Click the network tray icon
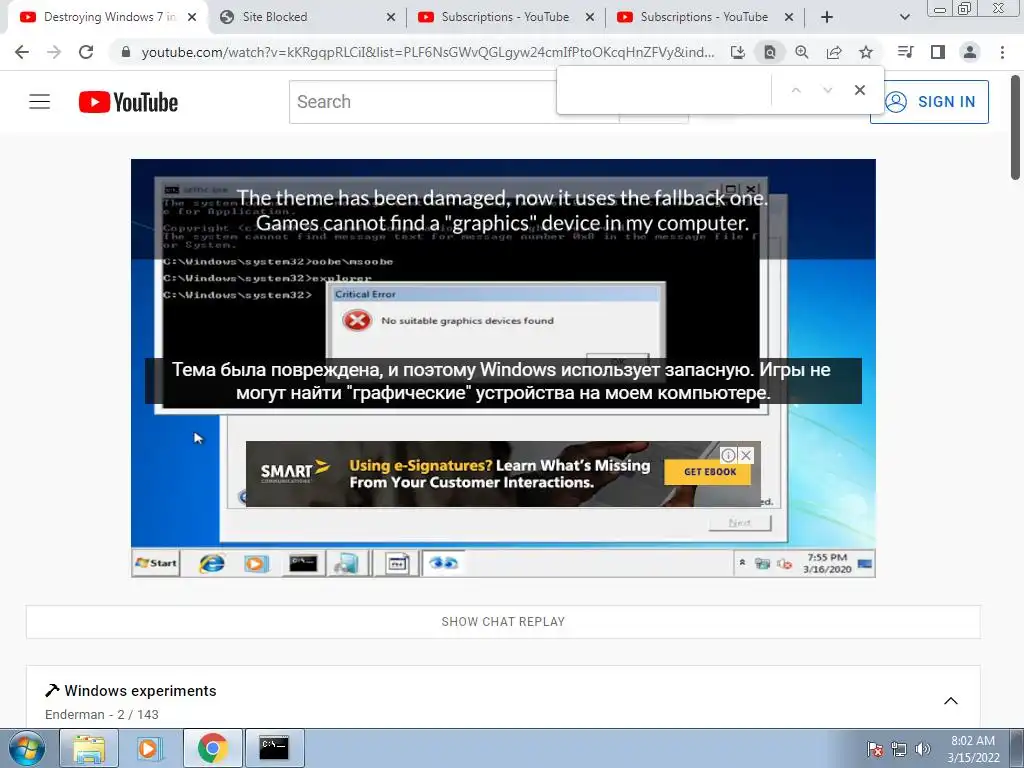Image resolution: width=1024 pixels, height=768 pixels. tap(899, 749)
